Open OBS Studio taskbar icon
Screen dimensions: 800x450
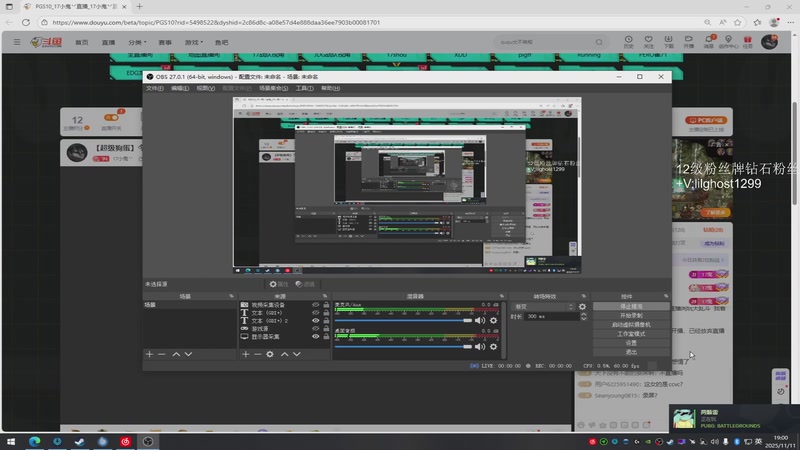(x=148, y=441)
